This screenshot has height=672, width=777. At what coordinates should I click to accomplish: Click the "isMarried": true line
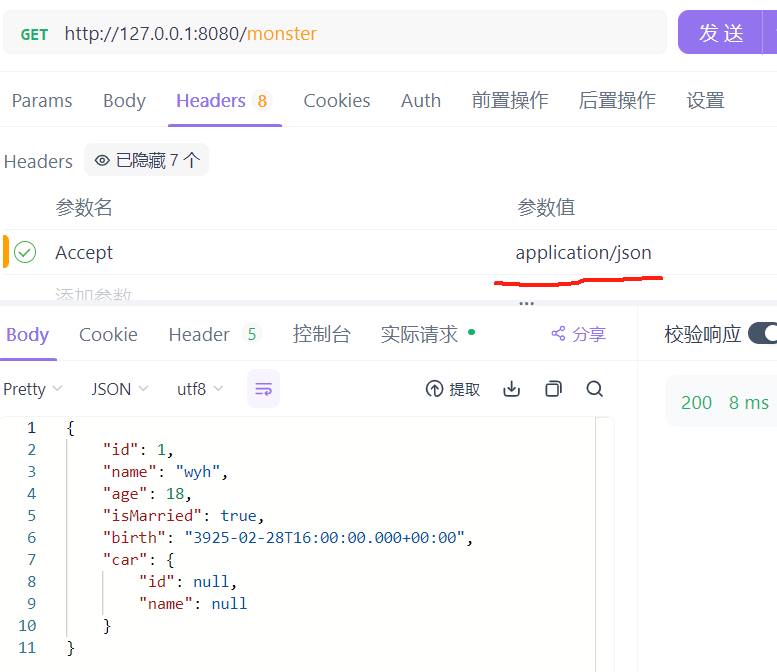click(x=183, y=516)
